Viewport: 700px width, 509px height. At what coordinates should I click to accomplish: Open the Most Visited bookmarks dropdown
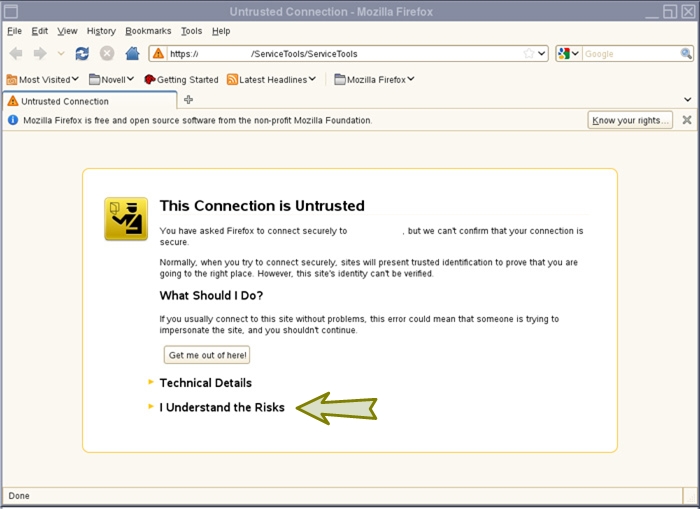pos(43,79)
